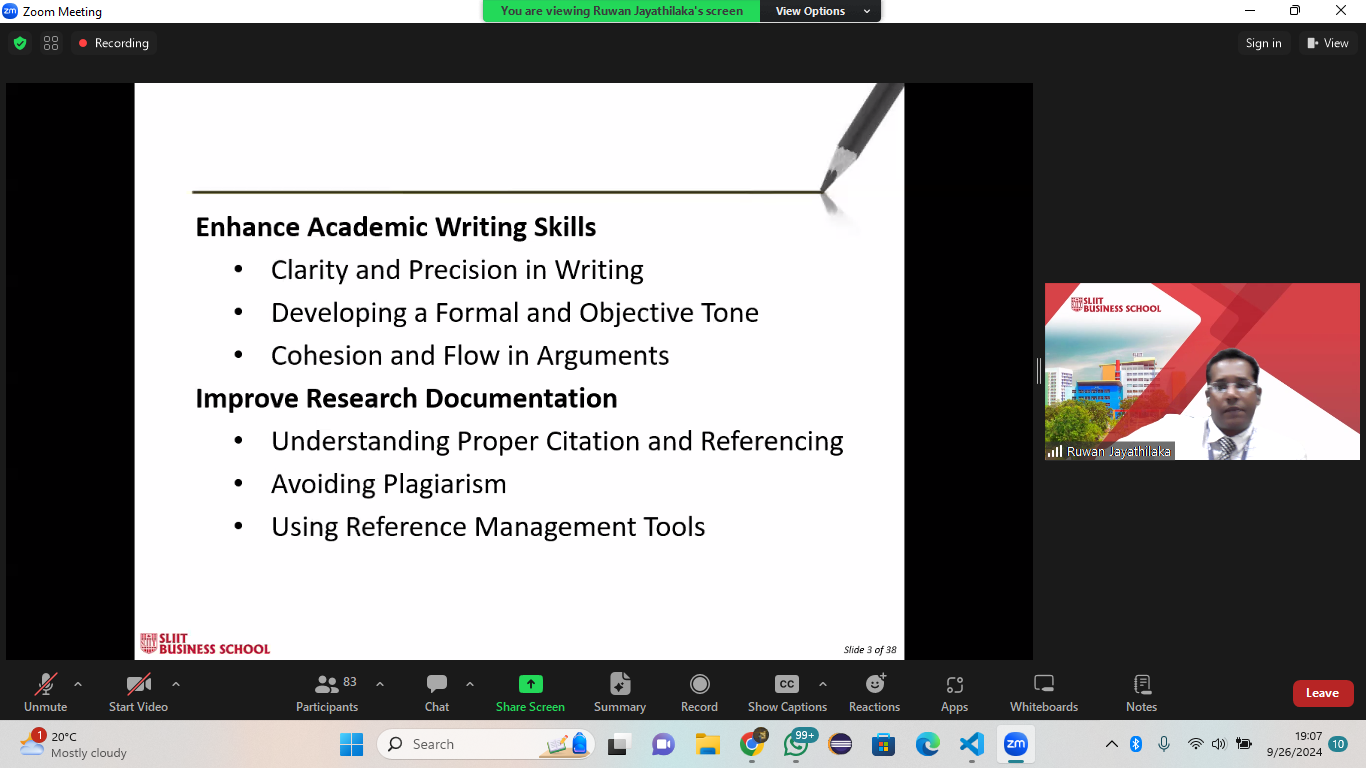The width and height of the screenshot is (1366, 768).
Task: Open the Participants panel
Action: pyautogui.click(x=327, y=692)
